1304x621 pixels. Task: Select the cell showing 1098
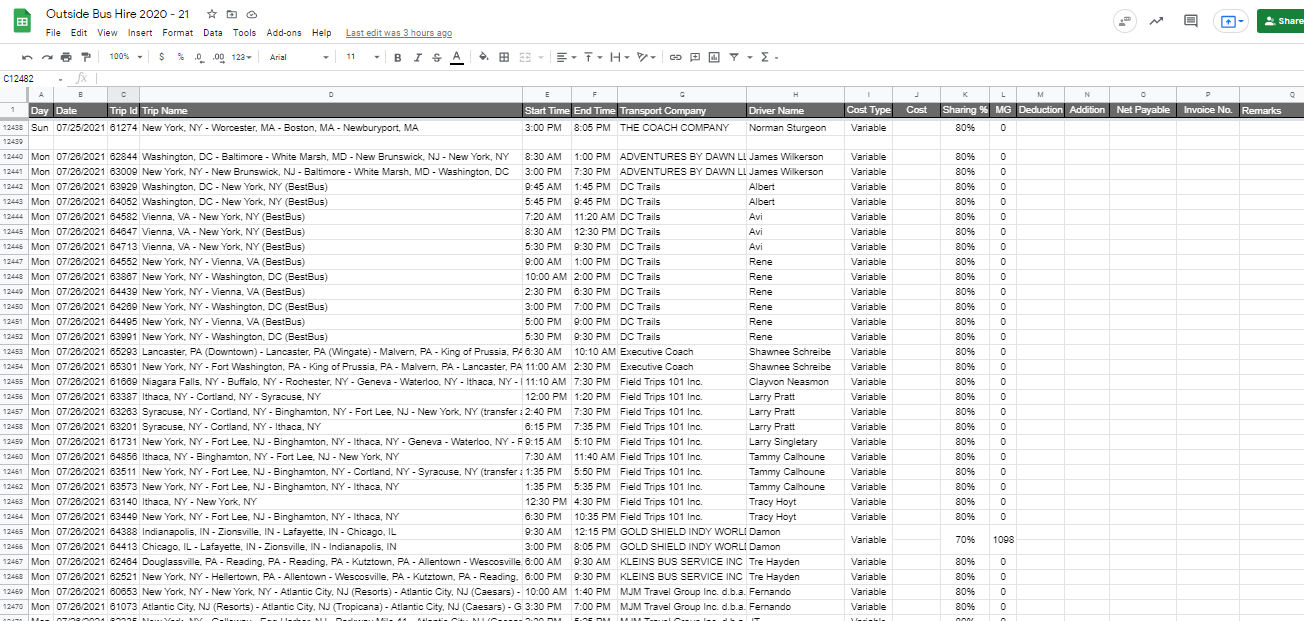(x=1003, y=539)
